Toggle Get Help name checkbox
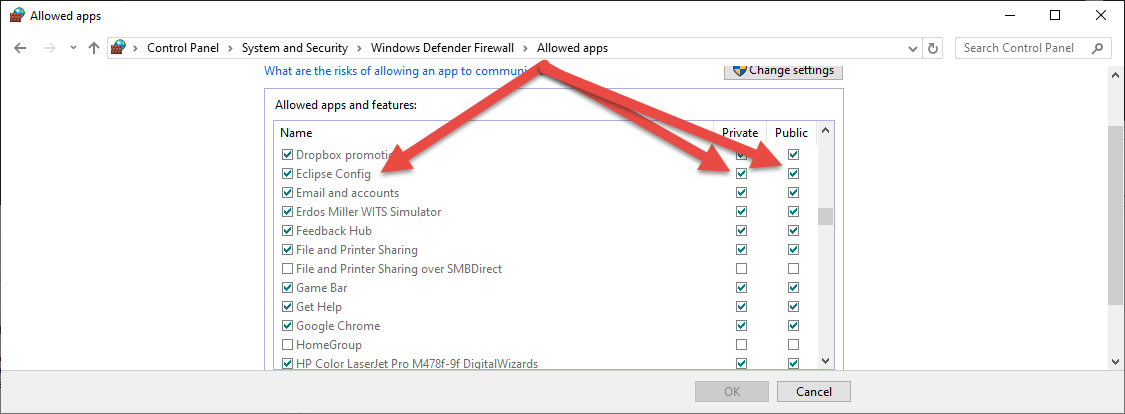The width and height of the screenshot is (1125, 414). coord(288,307)
